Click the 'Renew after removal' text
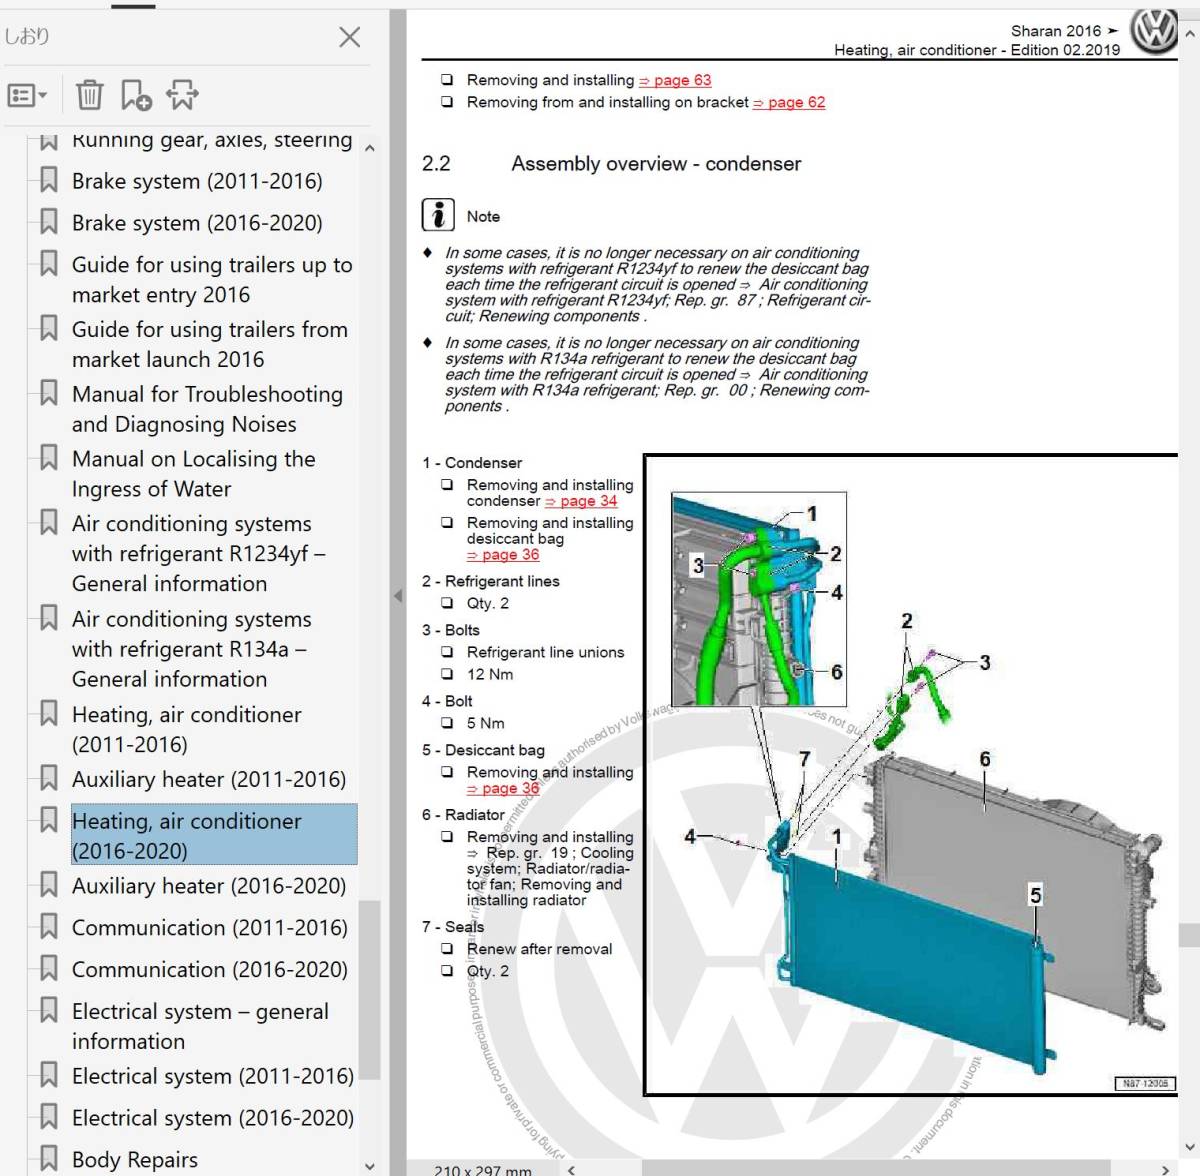Screen dimensions: 1200x1176 (540, 949)
